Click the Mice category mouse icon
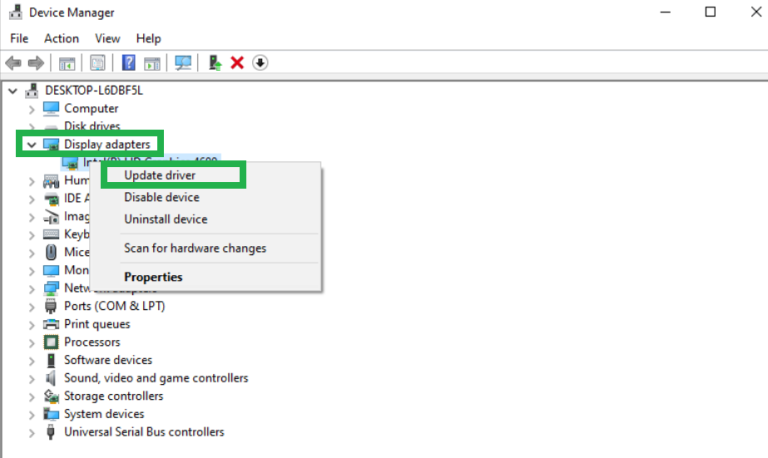Image resolution: width=768 pixels, height=458 pixels. point(51,252)
